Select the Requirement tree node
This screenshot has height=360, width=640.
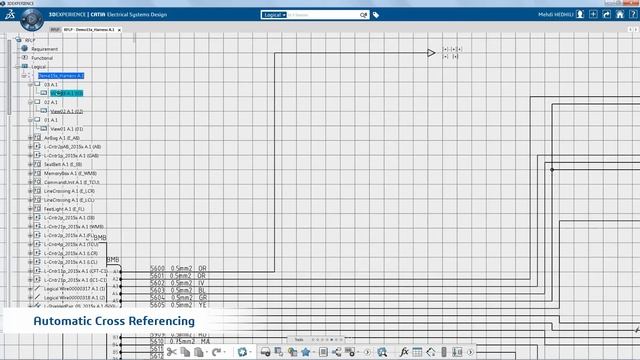(x=44, y=49)
